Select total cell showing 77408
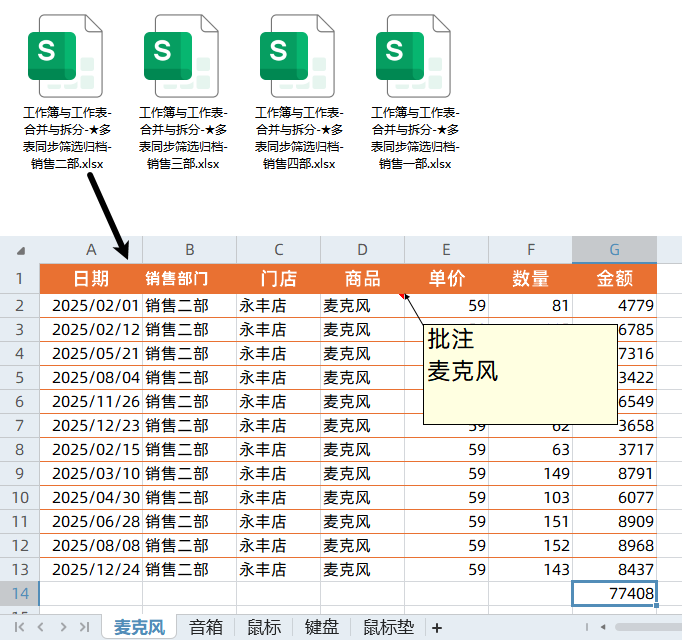The width and height of the screenshot is (682, 640). click(614, 594)
